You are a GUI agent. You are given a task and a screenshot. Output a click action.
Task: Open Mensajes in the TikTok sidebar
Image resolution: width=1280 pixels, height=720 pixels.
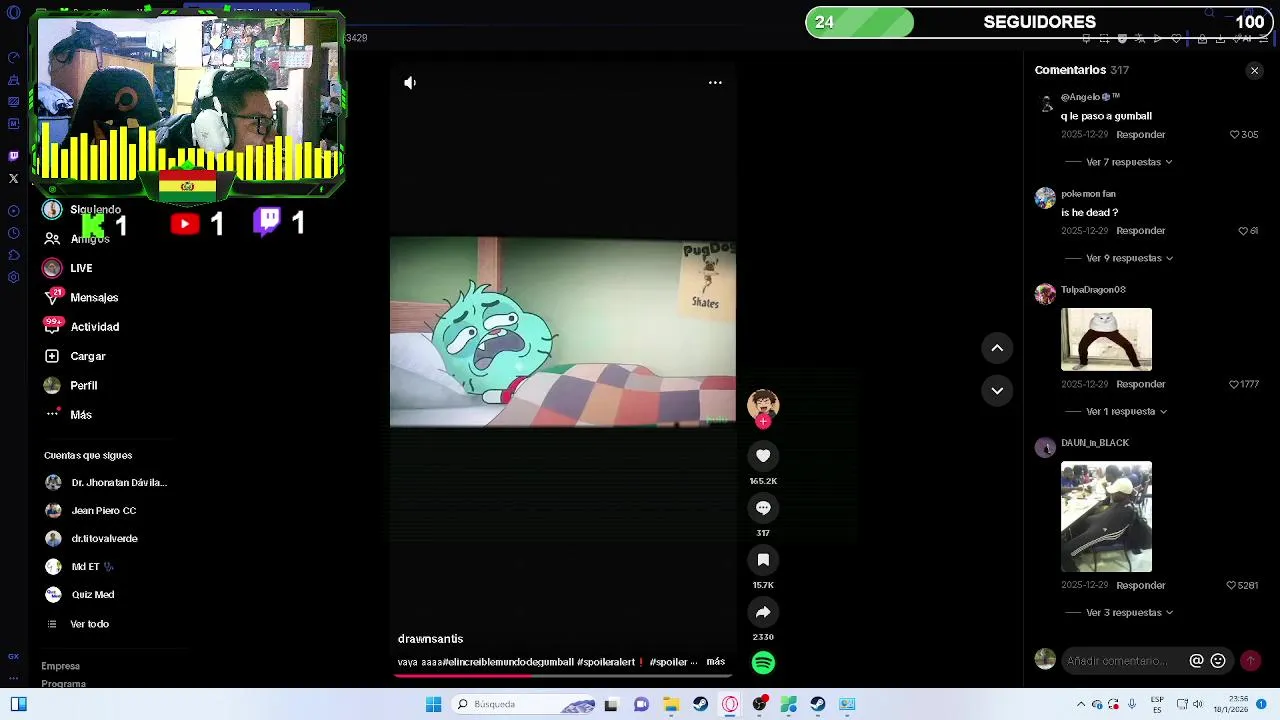click(x=94, y=298)
